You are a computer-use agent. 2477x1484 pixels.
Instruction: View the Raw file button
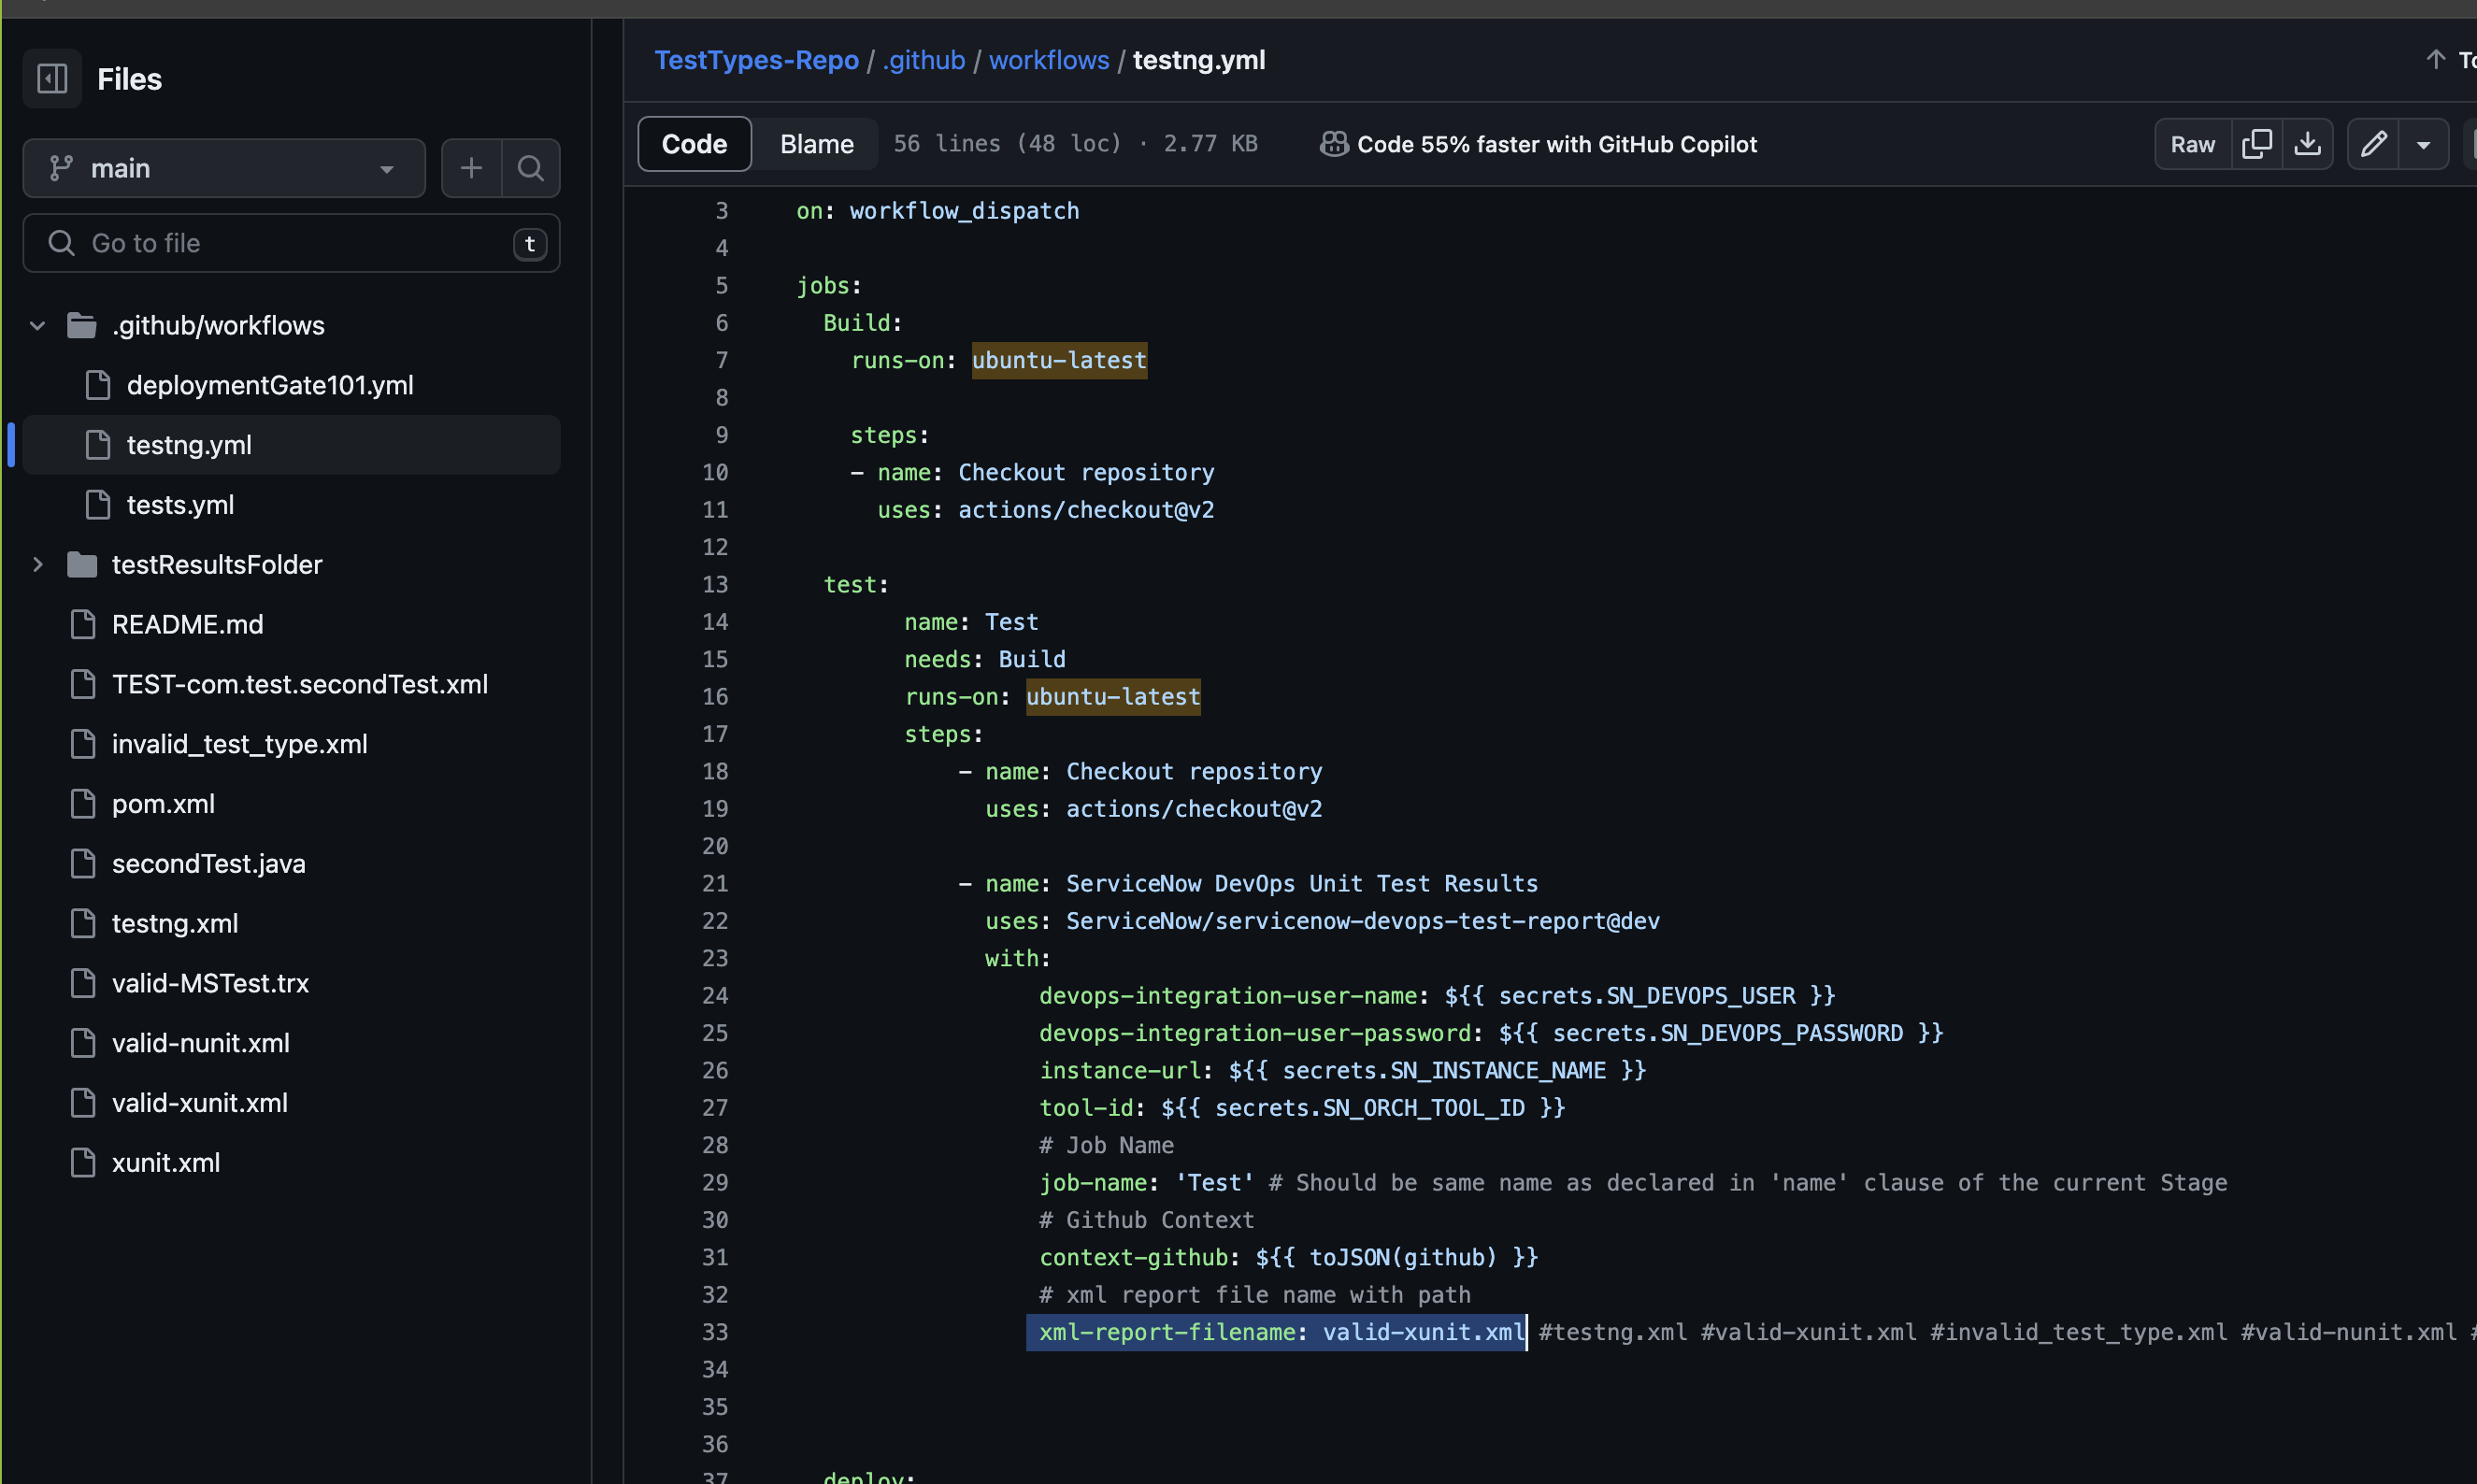(x=2192, y=144)
